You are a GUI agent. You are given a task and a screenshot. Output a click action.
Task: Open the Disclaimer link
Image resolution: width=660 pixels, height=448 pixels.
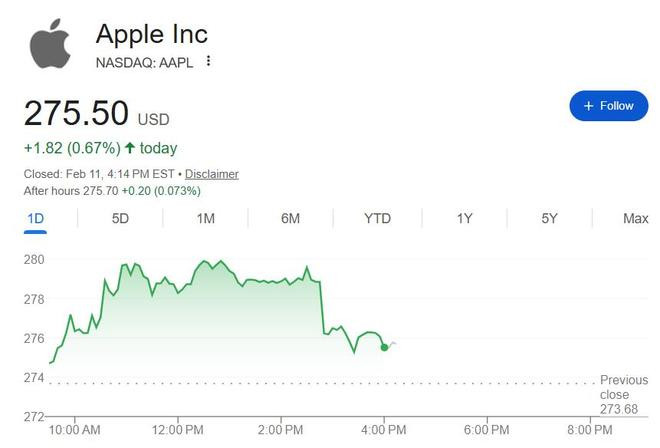click(211, 174)
